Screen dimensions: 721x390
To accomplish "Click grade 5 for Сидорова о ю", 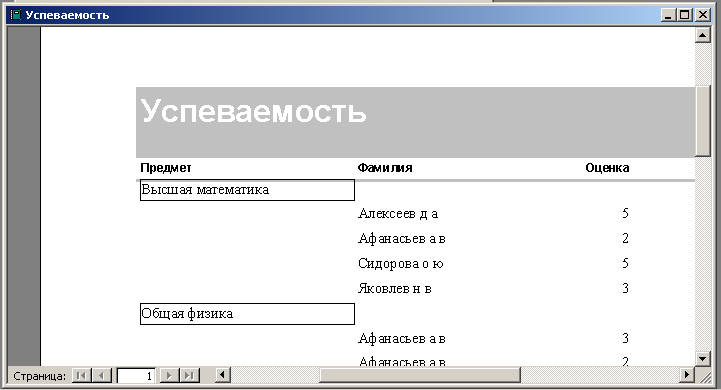I will click(x=625, y=264).
